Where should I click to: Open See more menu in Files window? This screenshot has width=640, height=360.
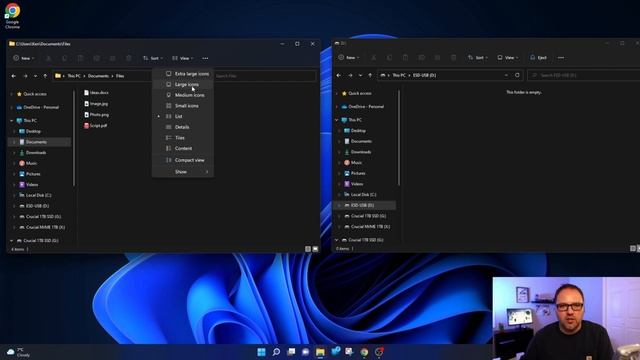[205, 58]
